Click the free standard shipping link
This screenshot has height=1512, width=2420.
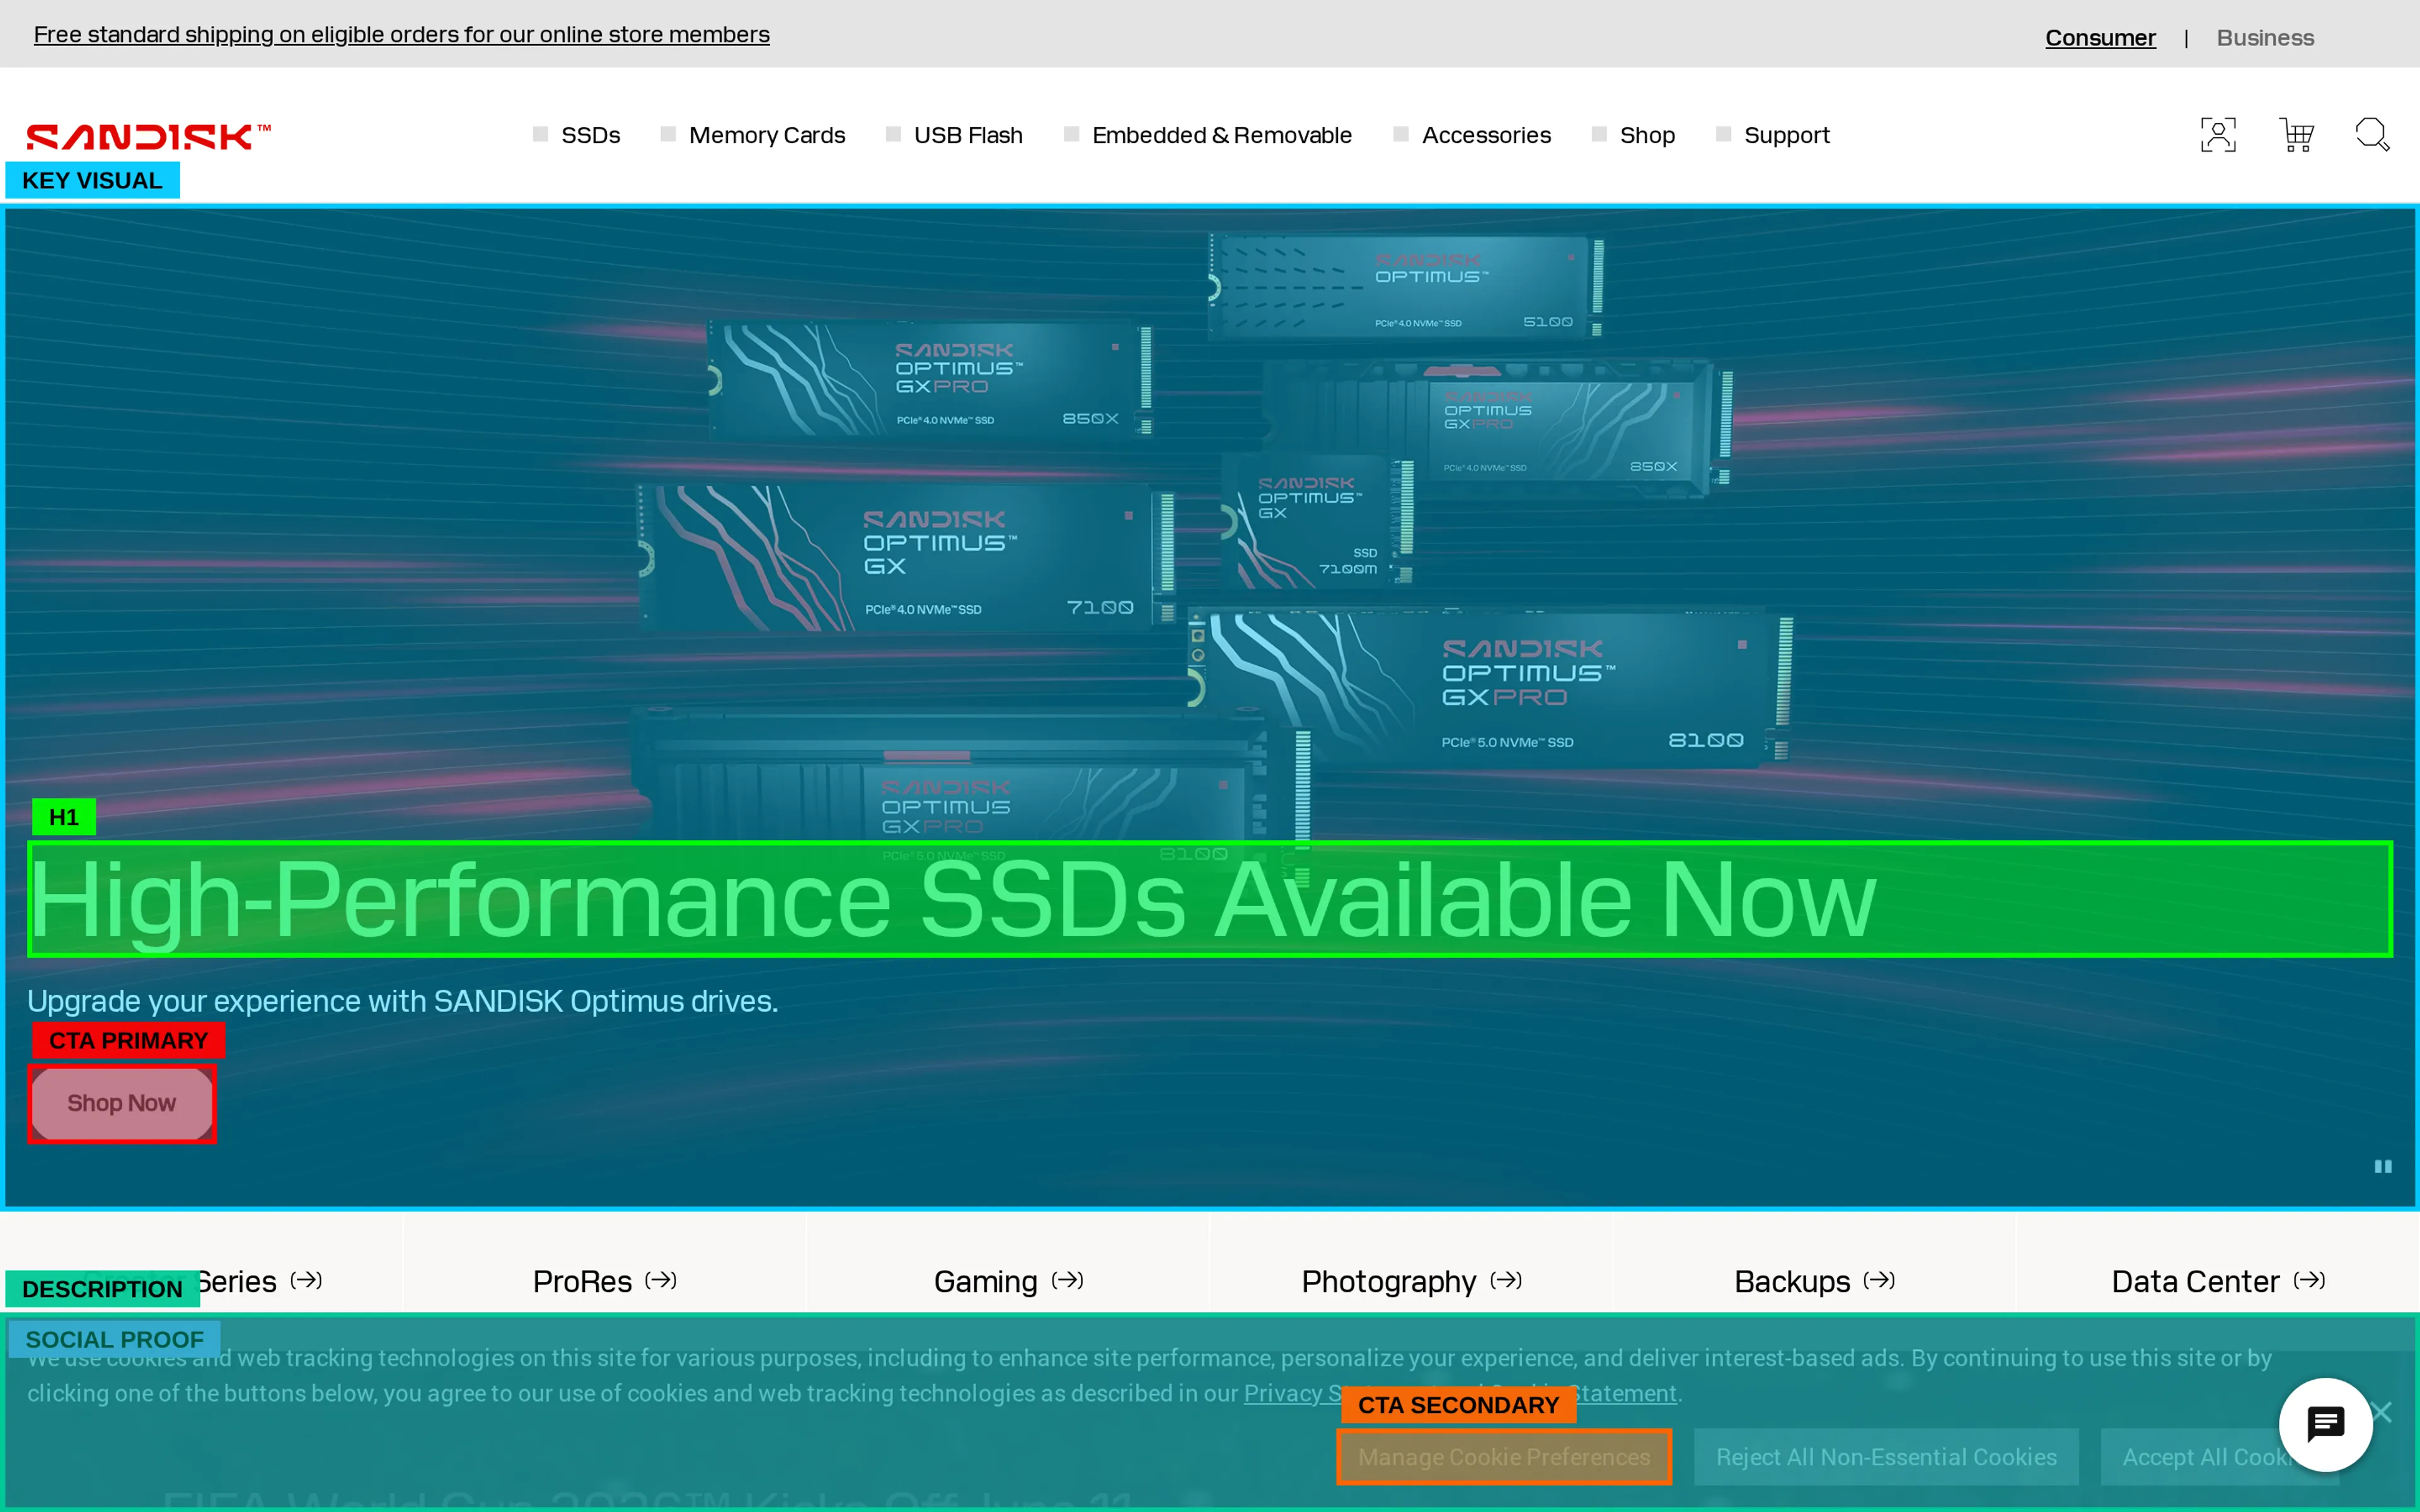[x=402, y=35]
